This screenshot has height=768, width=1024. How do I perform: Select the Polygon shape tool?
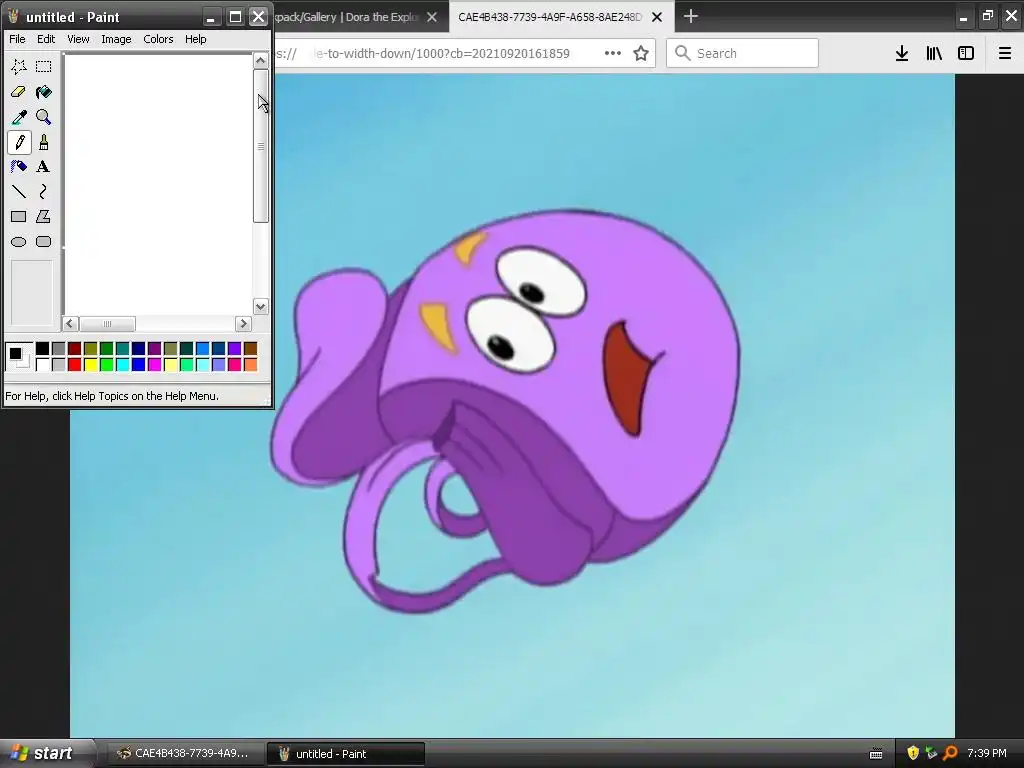[43, 216]
